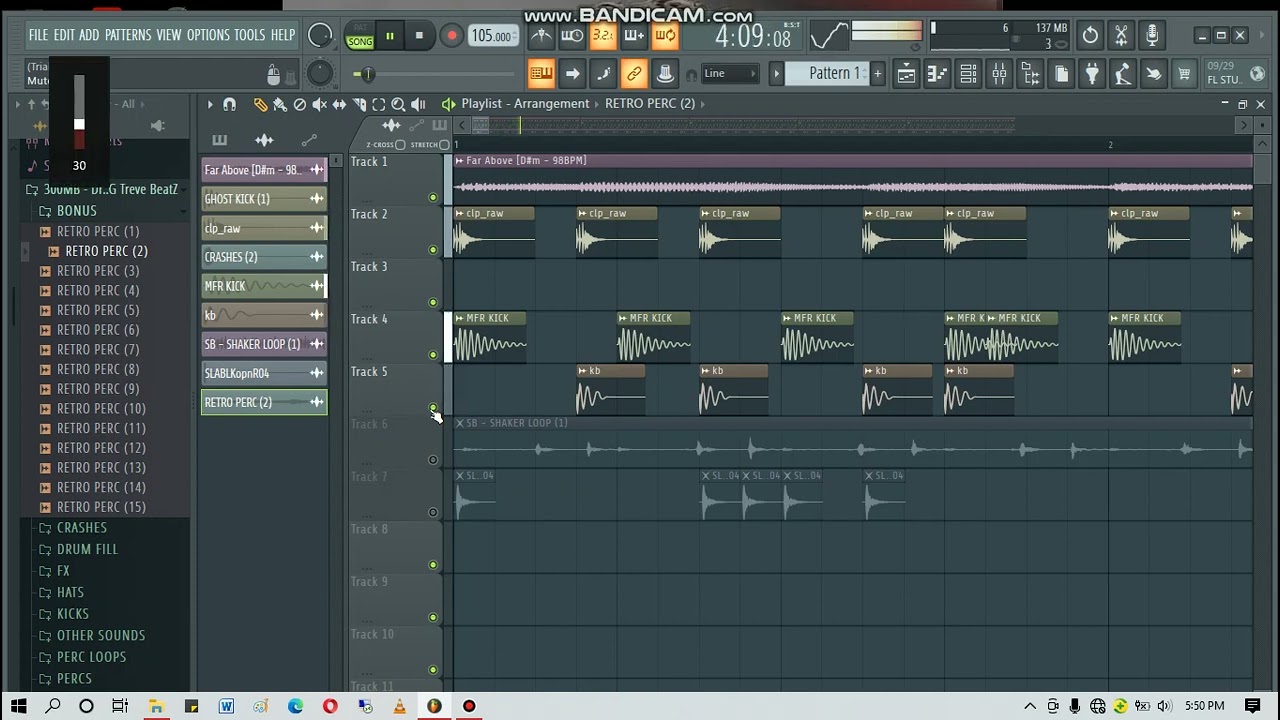The height and width of the screenshot is (720, 1280).
Task: Select SB - SHAKER LOOP (1) in picker
Action: [x=264, y=344]
